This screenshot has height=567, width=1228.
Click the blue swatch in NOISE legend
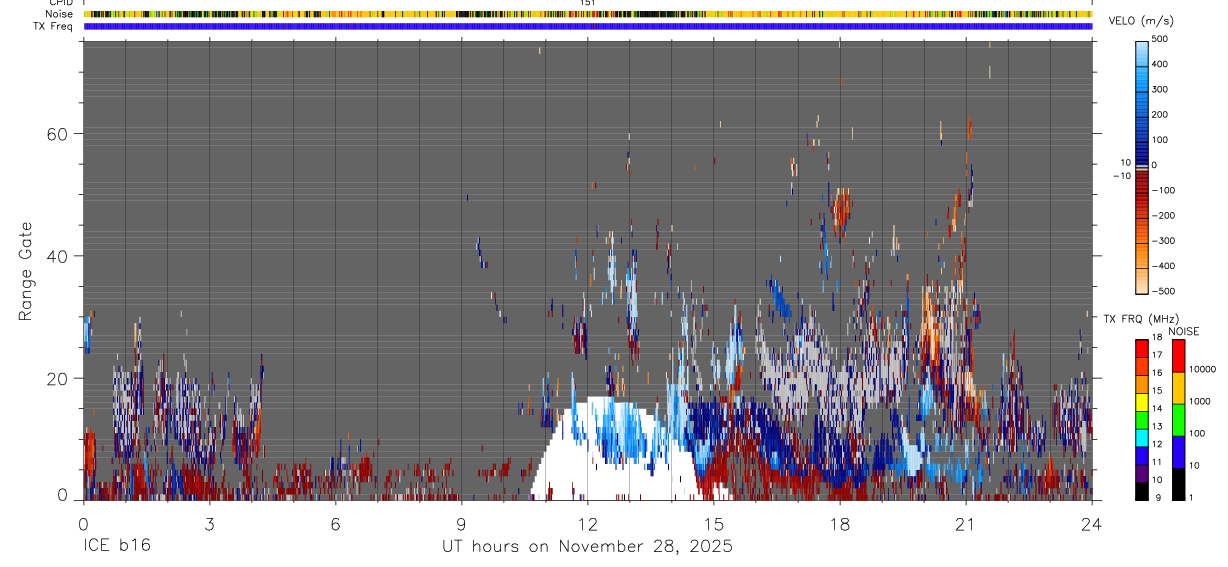point(1178,451)
